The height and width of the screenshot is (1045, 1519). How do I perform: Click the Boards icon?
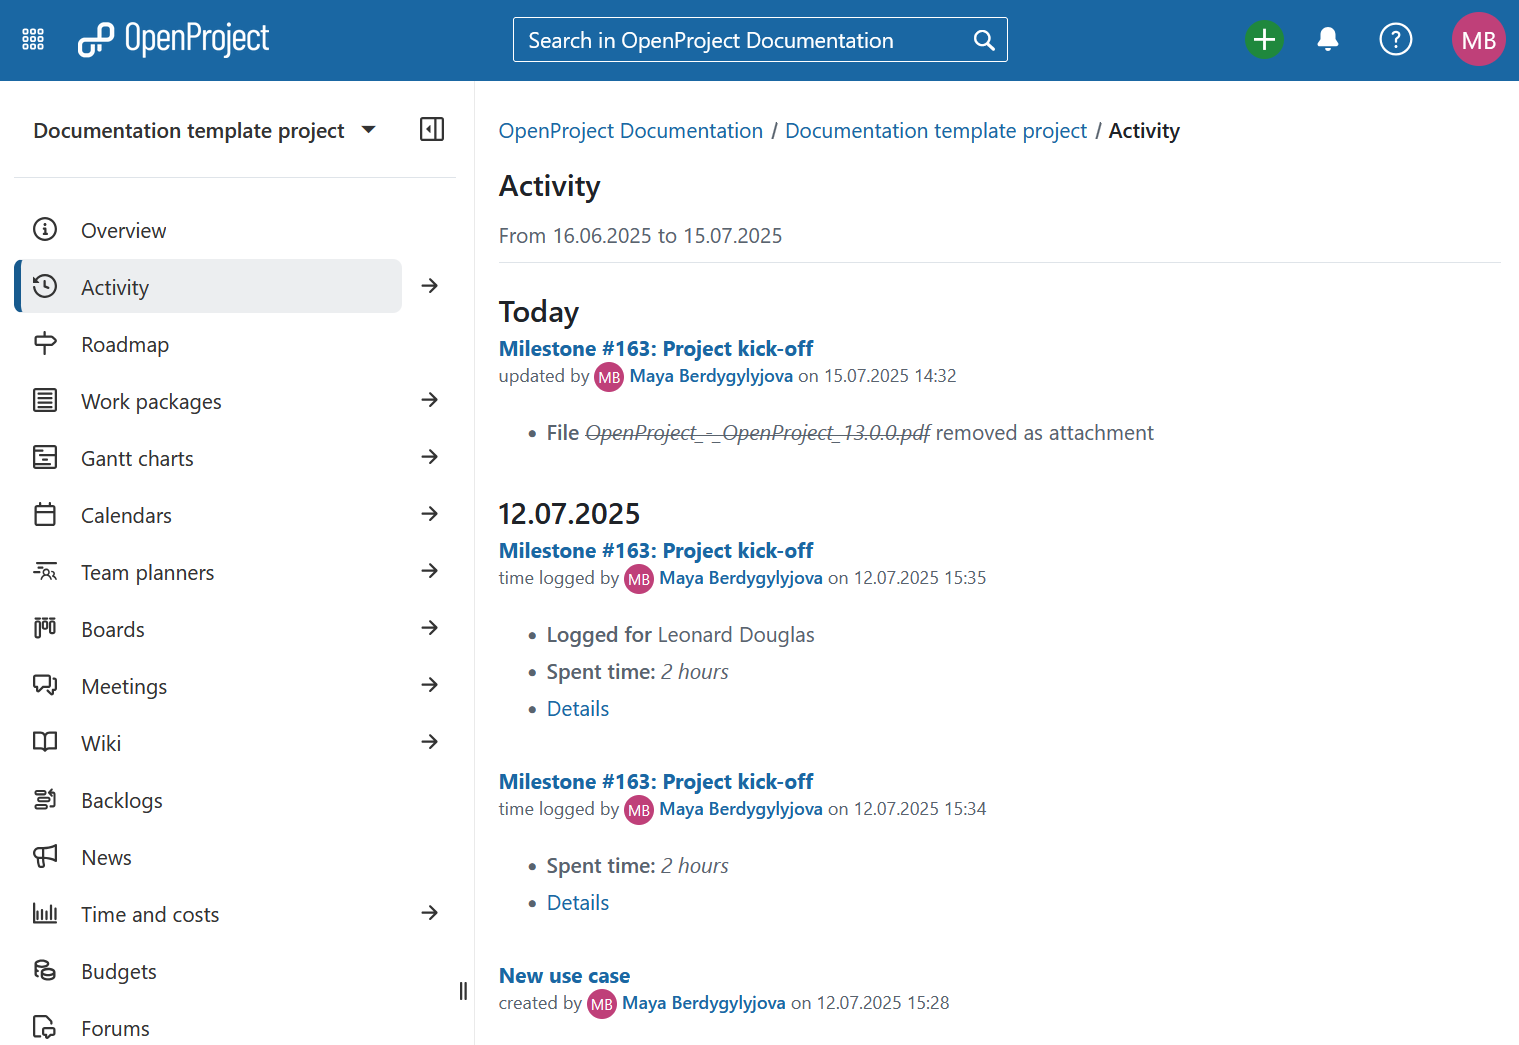pos(45,629)
